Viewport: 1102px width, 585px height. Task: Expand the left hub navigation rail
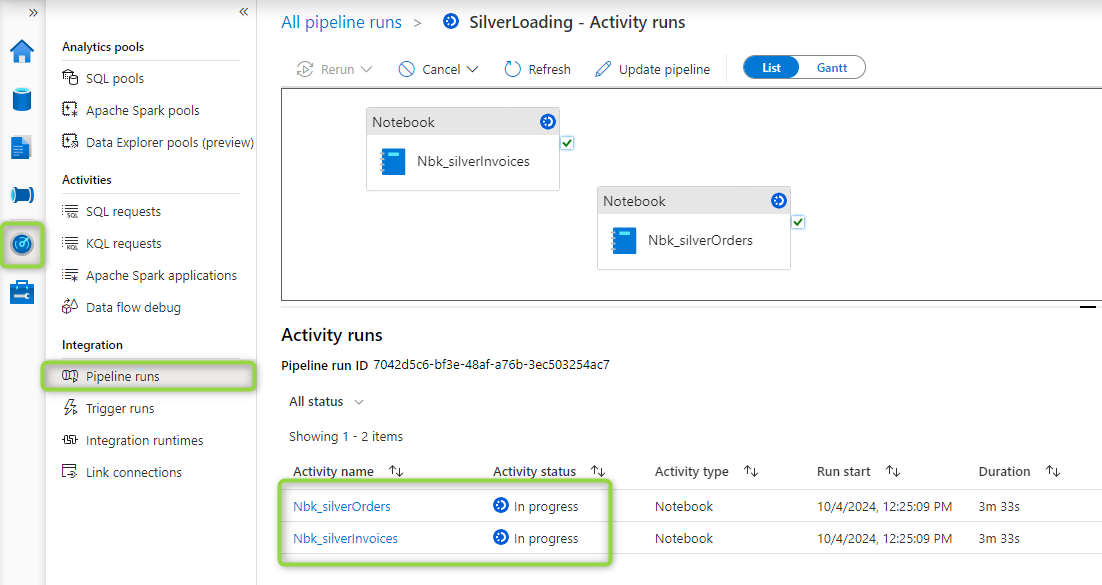pos(32,13)
